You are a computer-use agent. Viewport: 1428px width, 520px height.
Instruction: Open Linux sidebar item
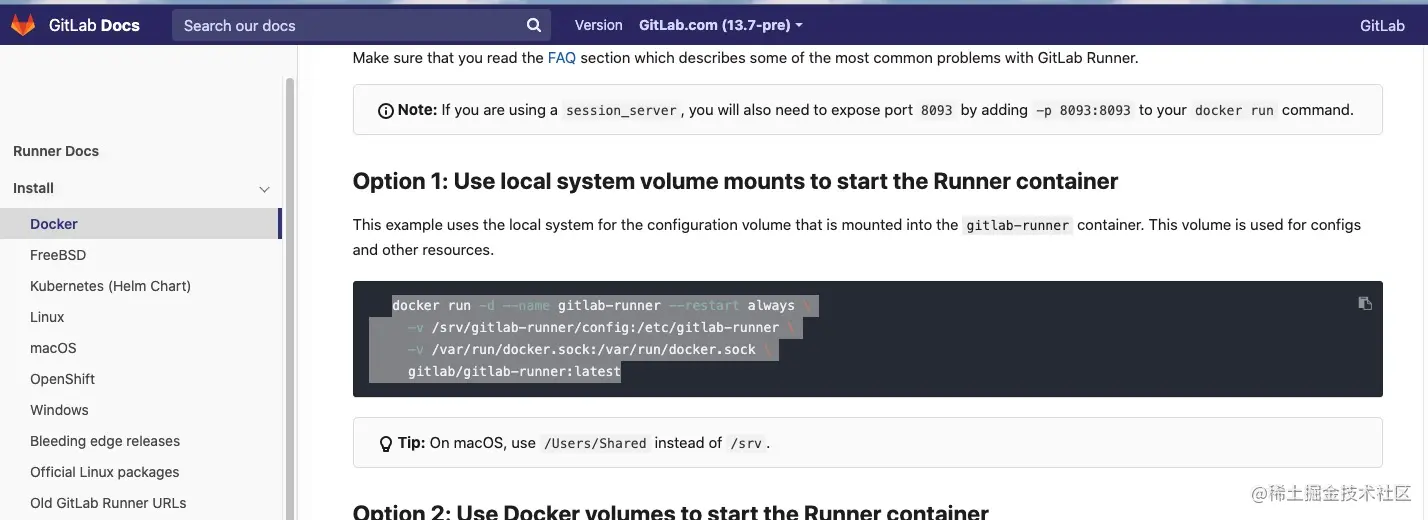click(x=47, y=317)
